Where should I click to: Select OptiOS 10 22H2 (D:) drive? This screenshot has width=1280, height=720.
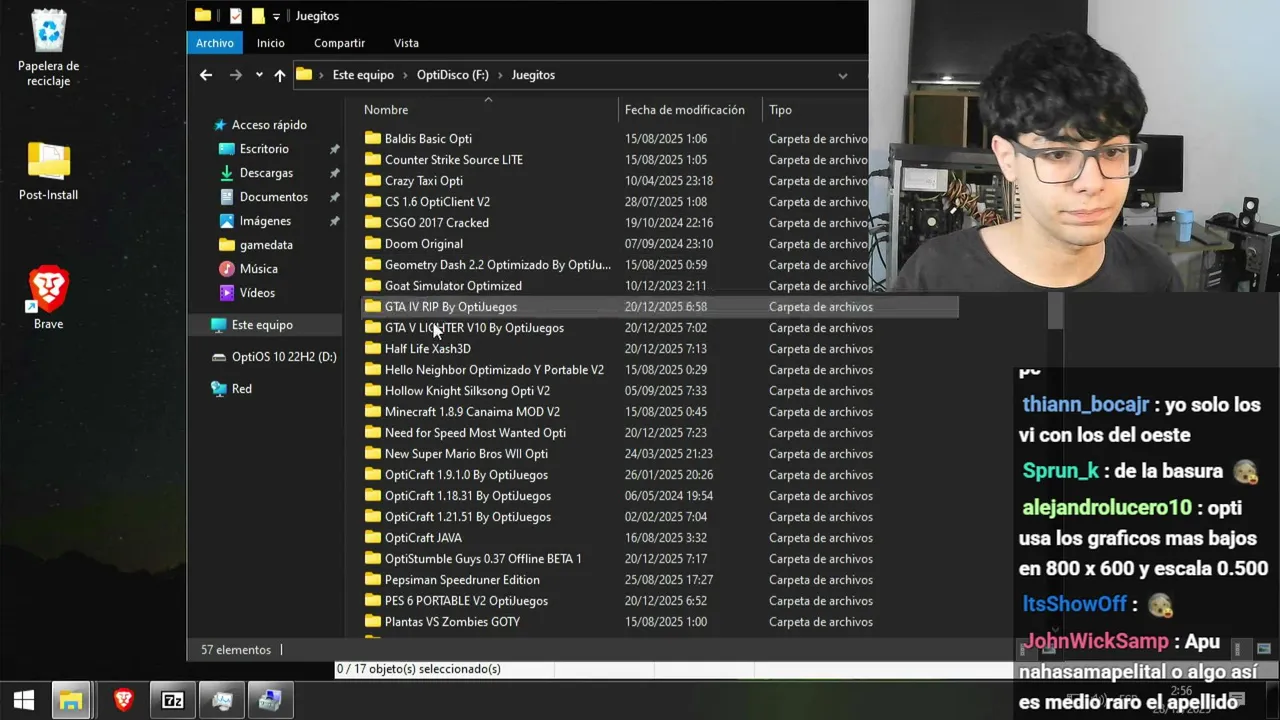tap(284, 357)
